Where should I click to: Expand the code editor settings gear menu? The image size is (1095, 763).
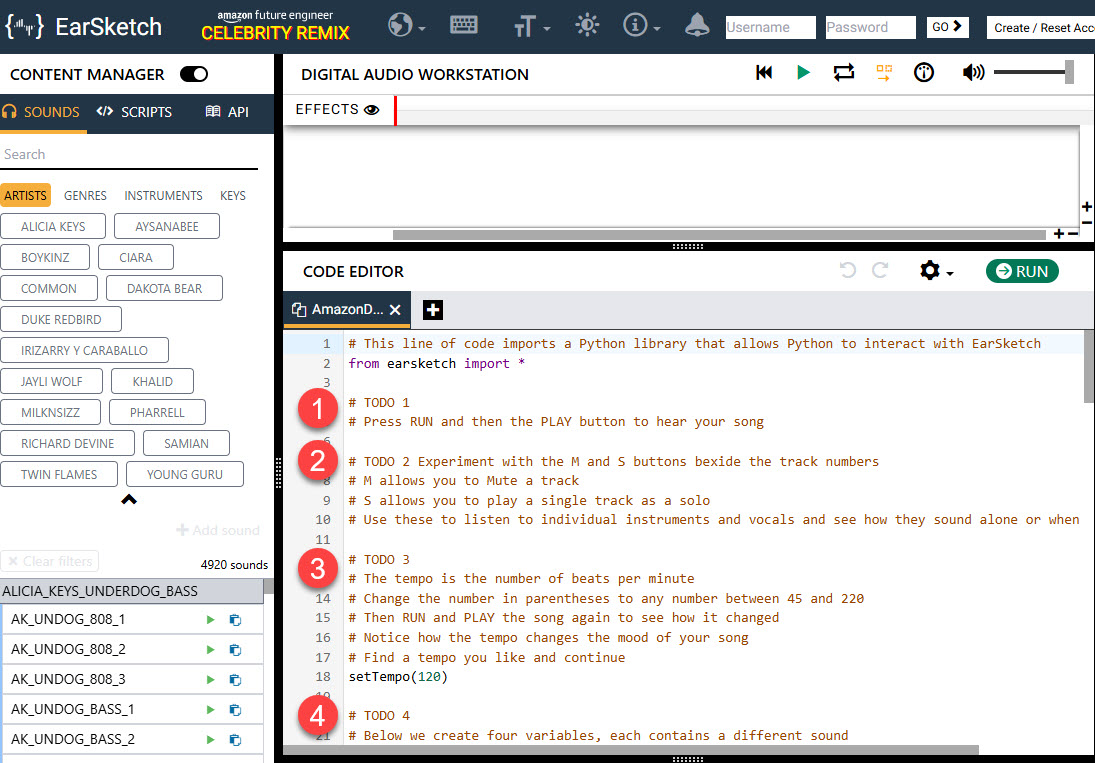(x=935, y=271)
